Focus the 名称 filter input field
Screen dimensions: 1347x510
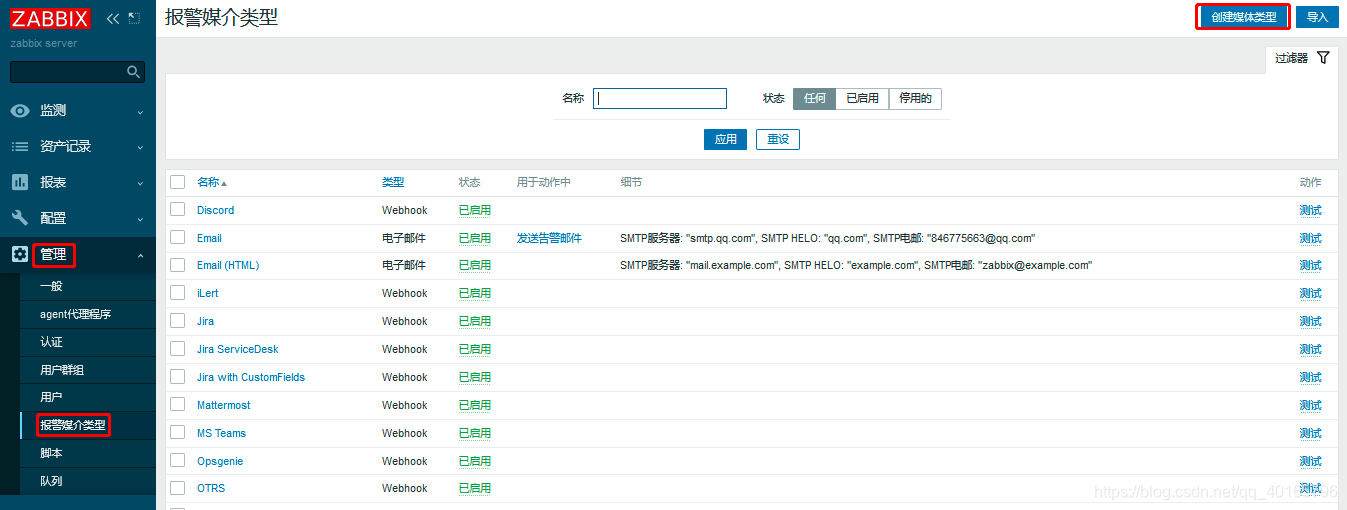click(x=660, y=98)
